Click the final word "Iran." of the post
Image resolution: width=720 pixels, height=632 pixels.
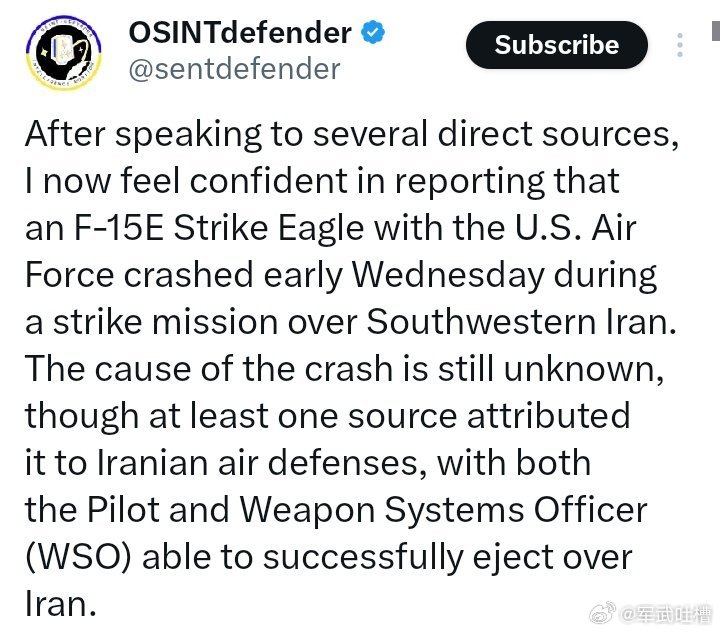[x=61, y=604]
